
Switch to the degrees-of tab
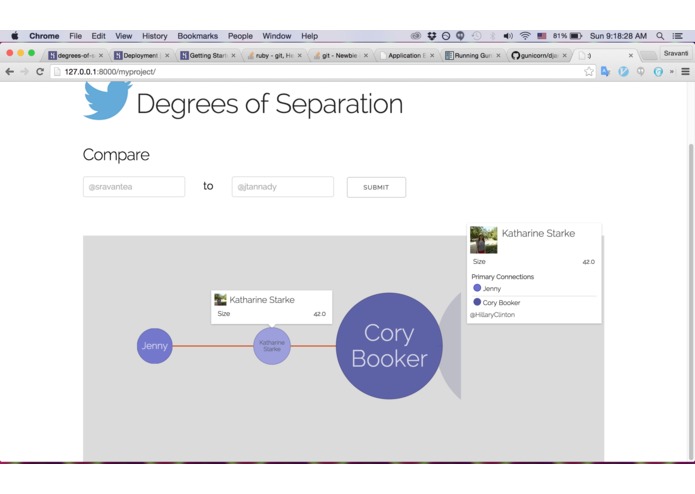tap(74, 55)
